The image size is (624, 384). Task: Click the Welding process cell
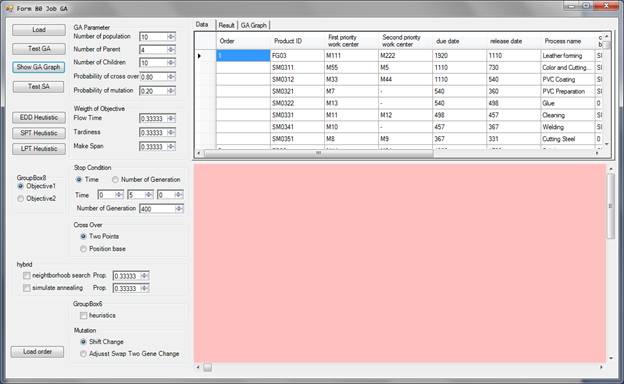click(568, 127)
